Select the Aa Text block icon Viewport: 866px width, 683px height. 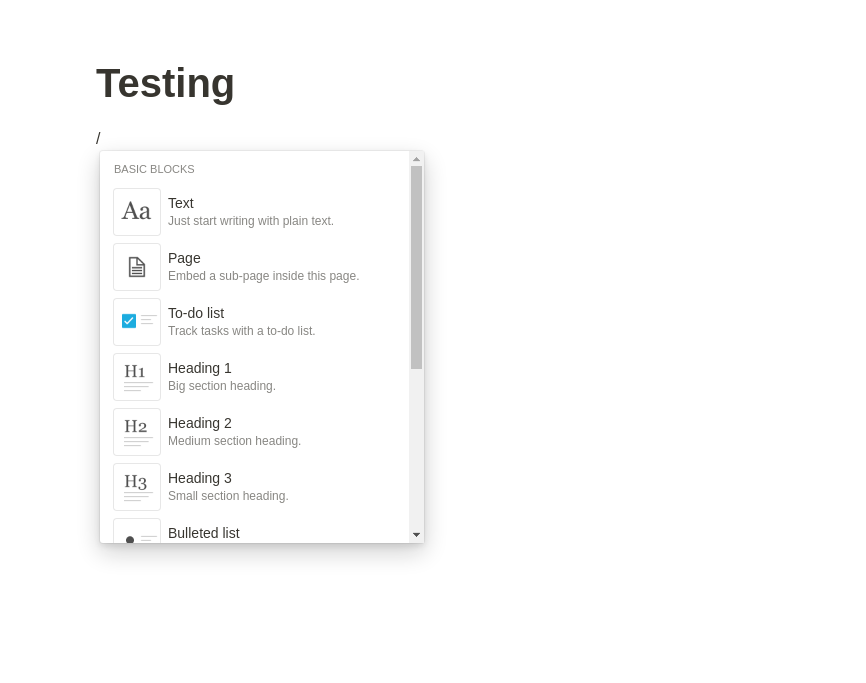tap(137, 211)
